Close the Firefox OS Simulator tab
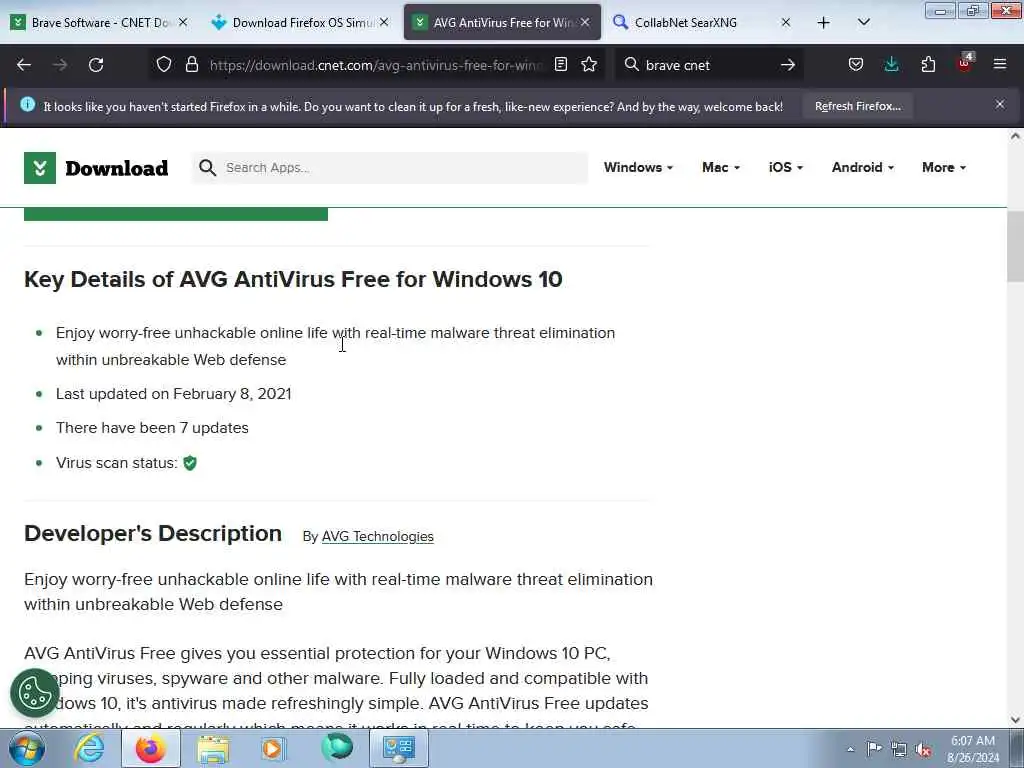This screenshot has height=768, width=1024. pos(384,22)
